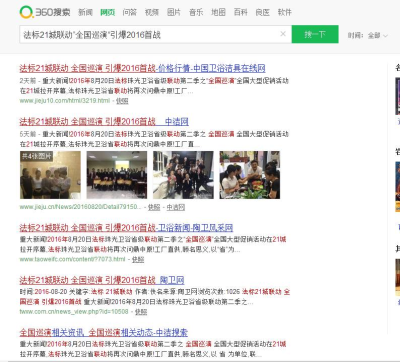Open the 软件 tab

pyautogui.click(x=285, y=12)
